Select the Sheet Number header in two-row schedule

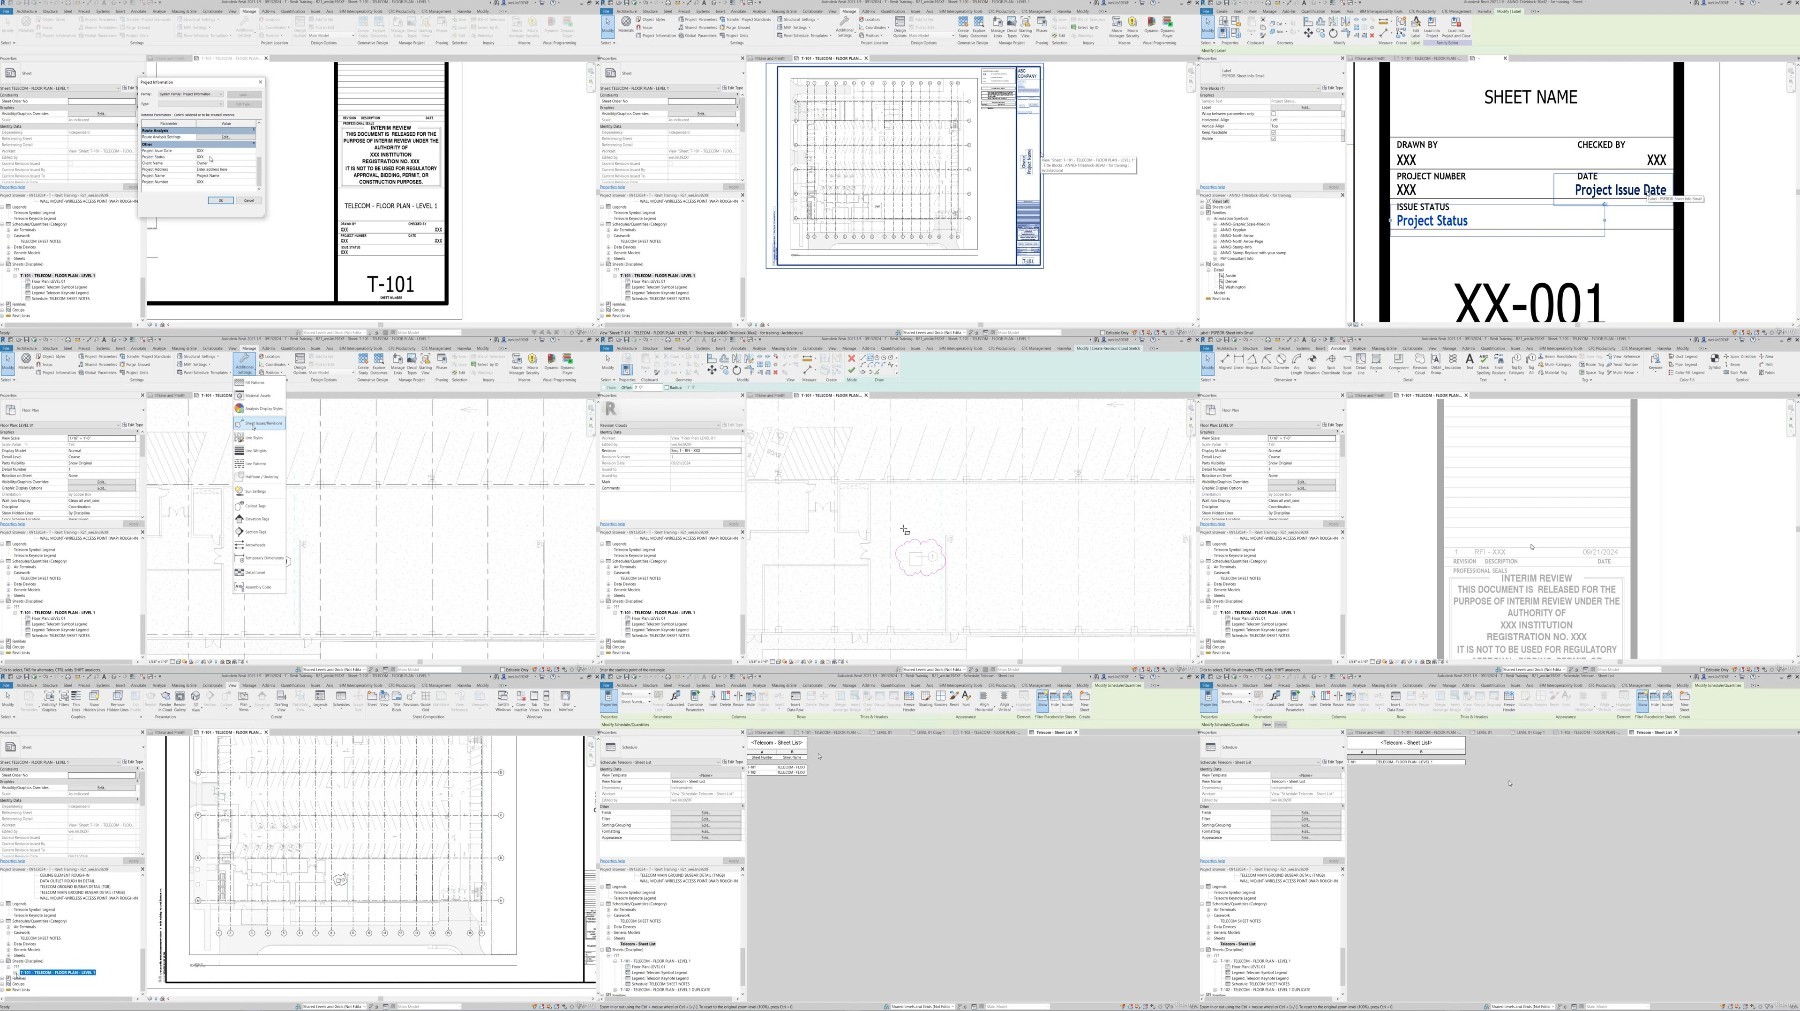(x=762, y=757)
